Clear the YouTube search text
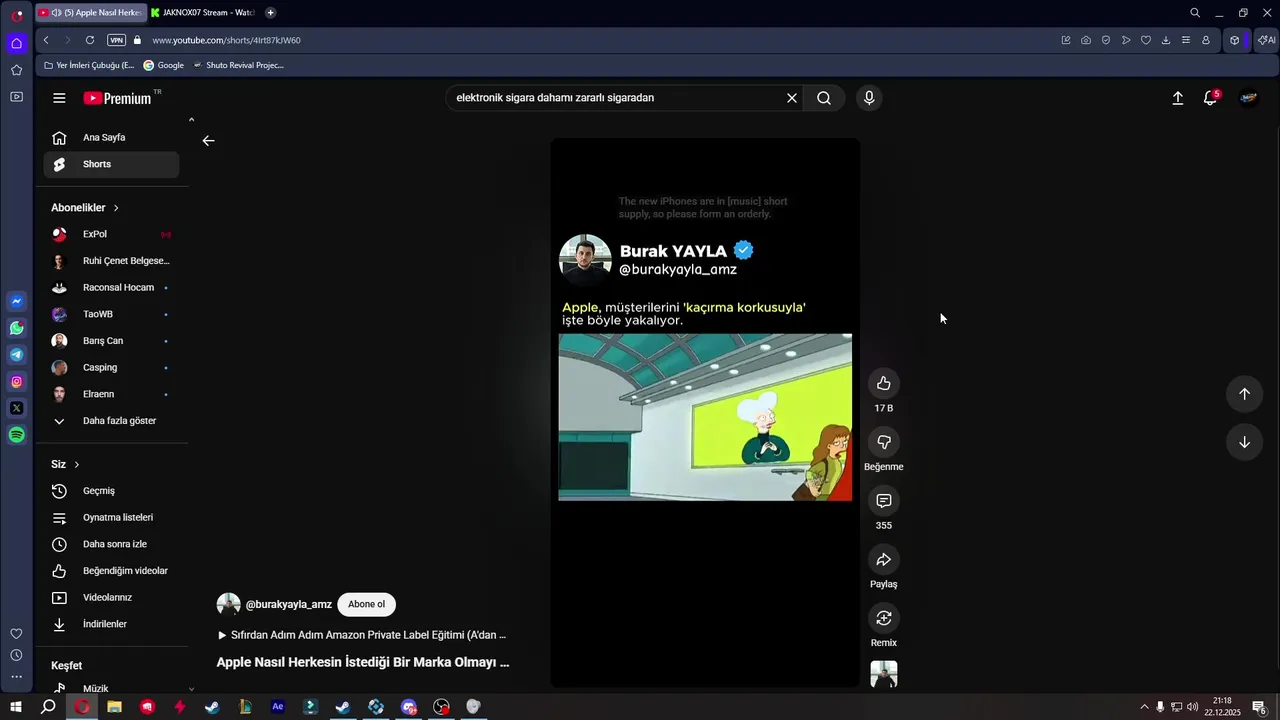The height and width of the screenshot is (720, 1280). 792,98
